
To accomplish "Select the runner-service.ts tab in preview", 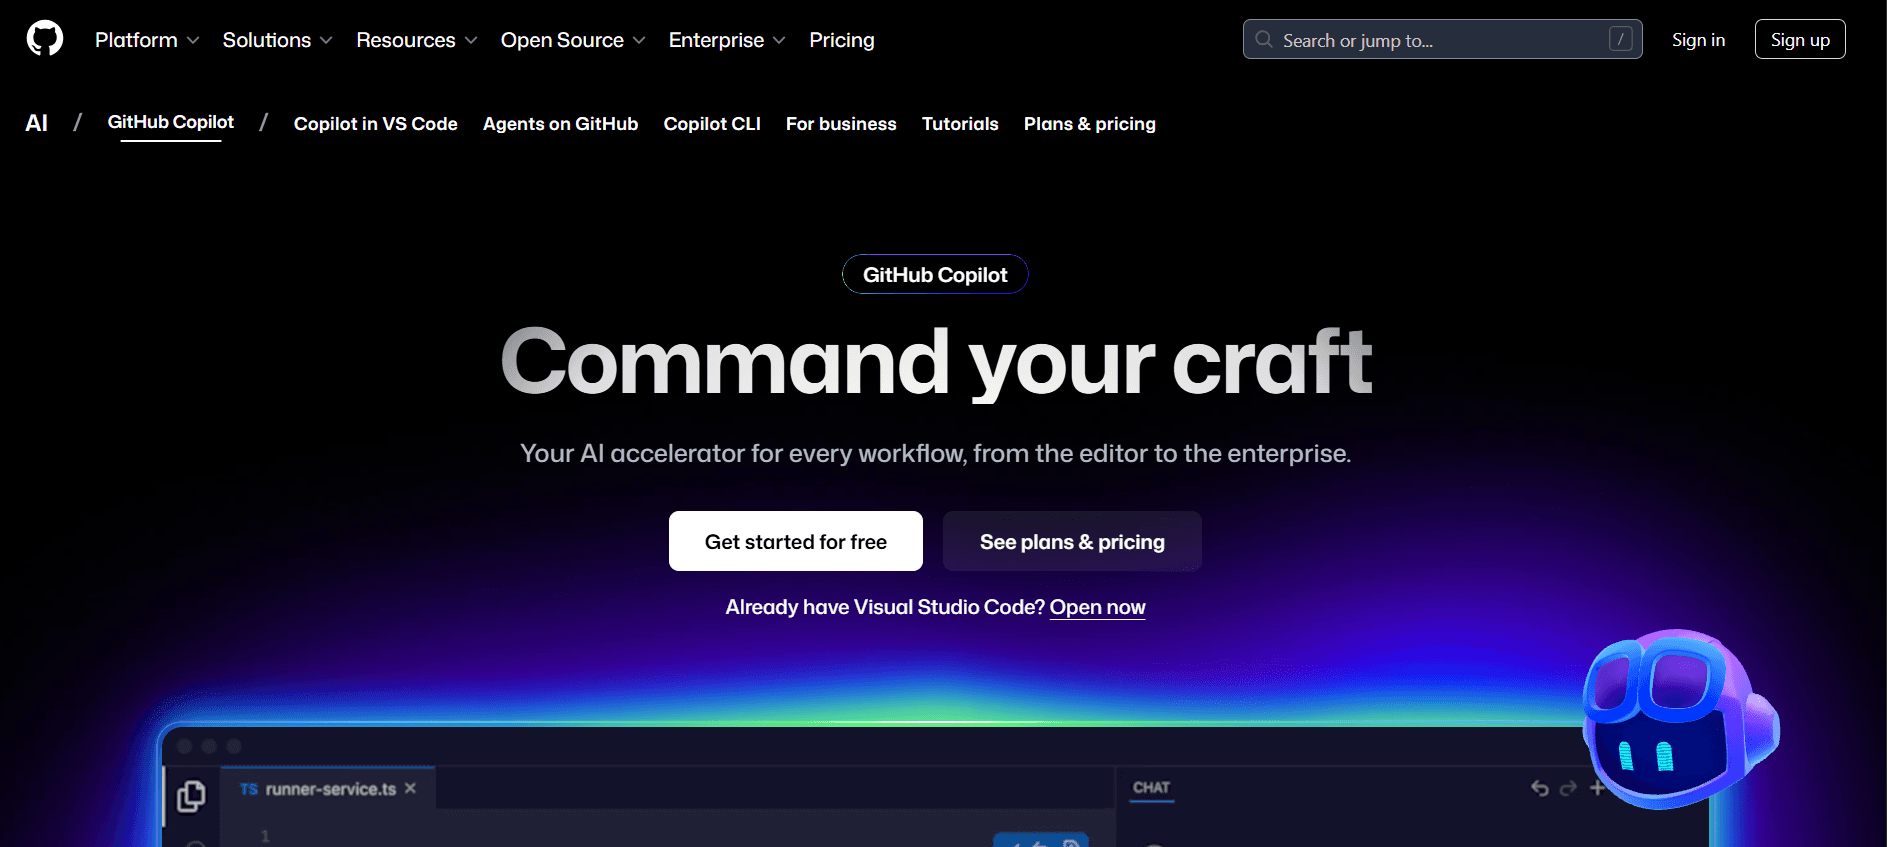I will pos(328,788).
